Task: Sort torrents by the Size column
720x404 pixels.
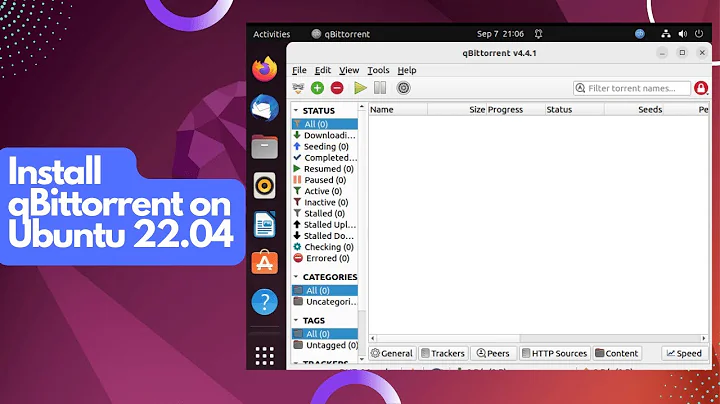Action: 457,110
